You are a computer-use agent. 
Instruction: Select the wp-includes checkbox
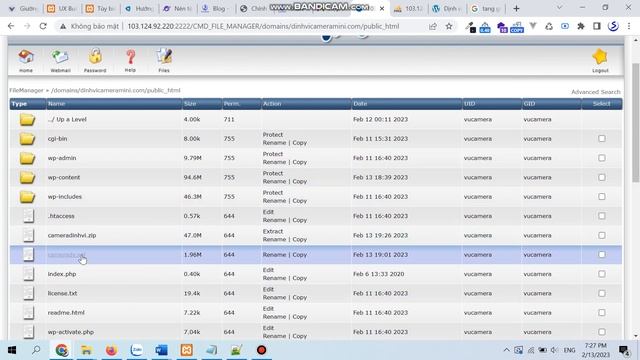[x=602, y=197]
